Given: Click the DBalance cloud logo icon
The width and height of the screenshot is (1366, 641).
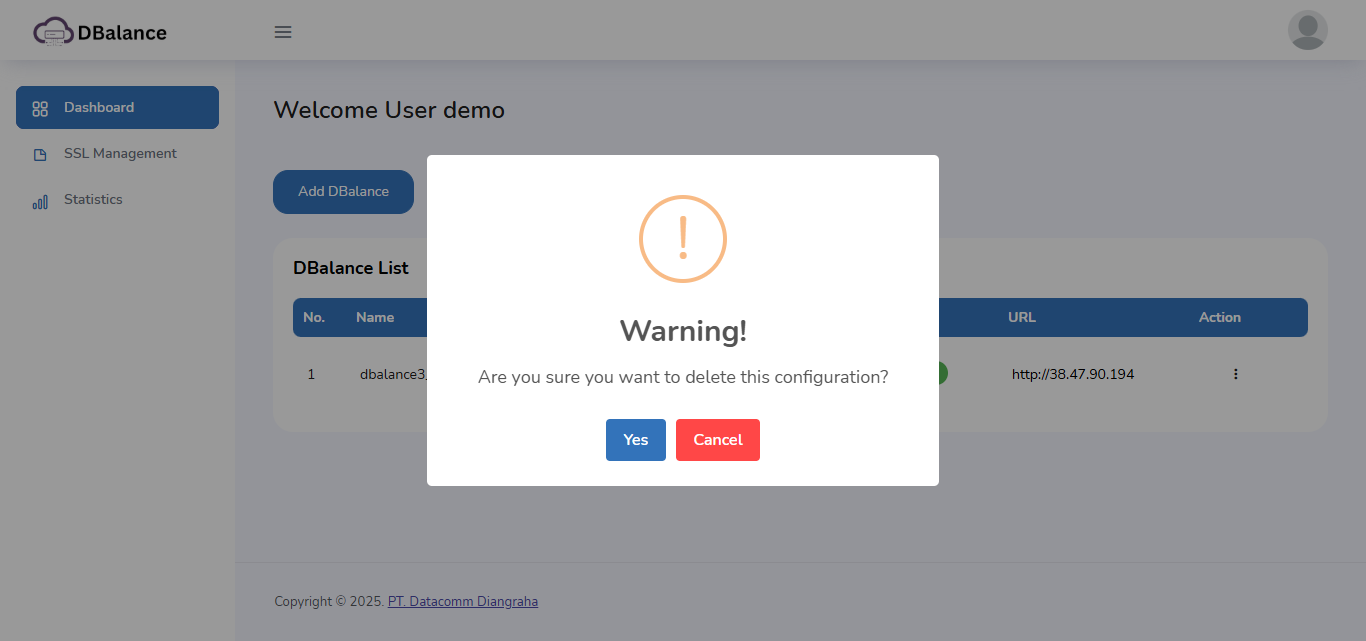Looking at the screenshot, I should [53, 32].
